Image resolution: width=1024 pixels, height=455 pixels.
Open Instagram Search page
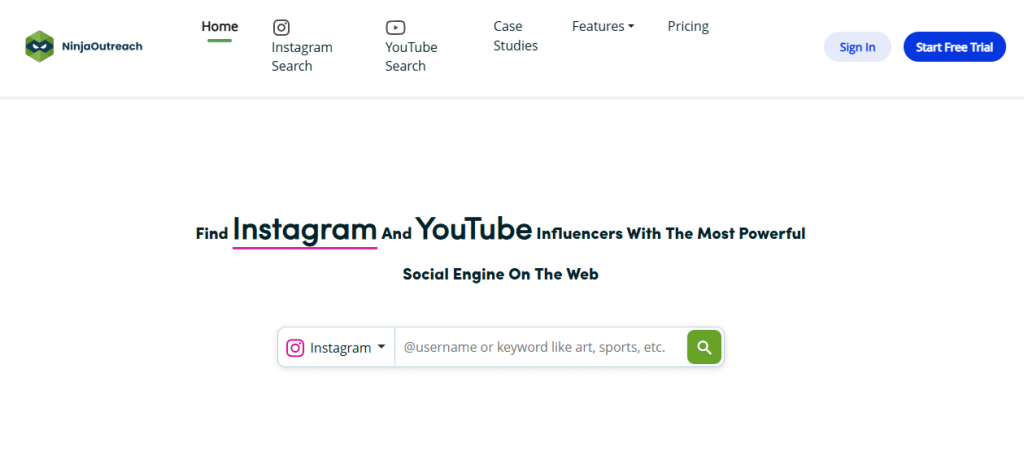pyautogui.click(x=302, y=57)
